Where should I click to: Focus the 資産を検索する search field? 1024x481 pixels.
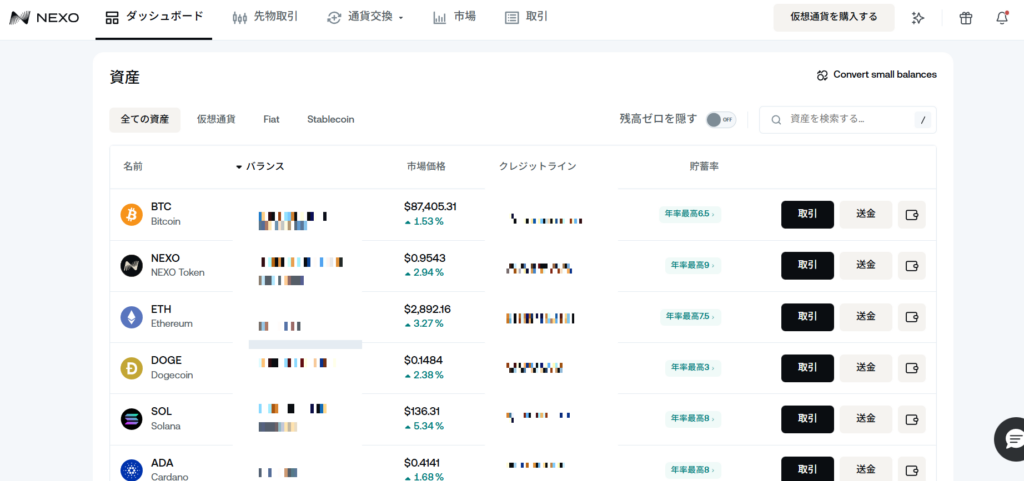[848, 119]
